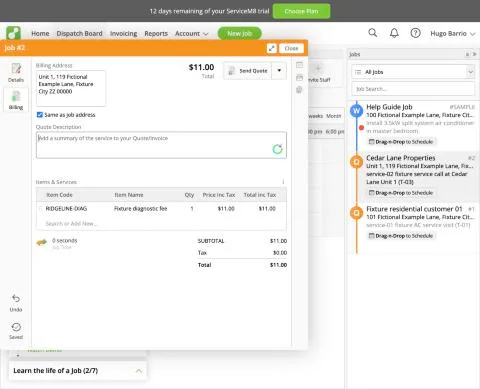Click the row handle beside RIDGELINE-DIAG
Viewport: 480px width, 389px height.
click(x=41, y=209)
